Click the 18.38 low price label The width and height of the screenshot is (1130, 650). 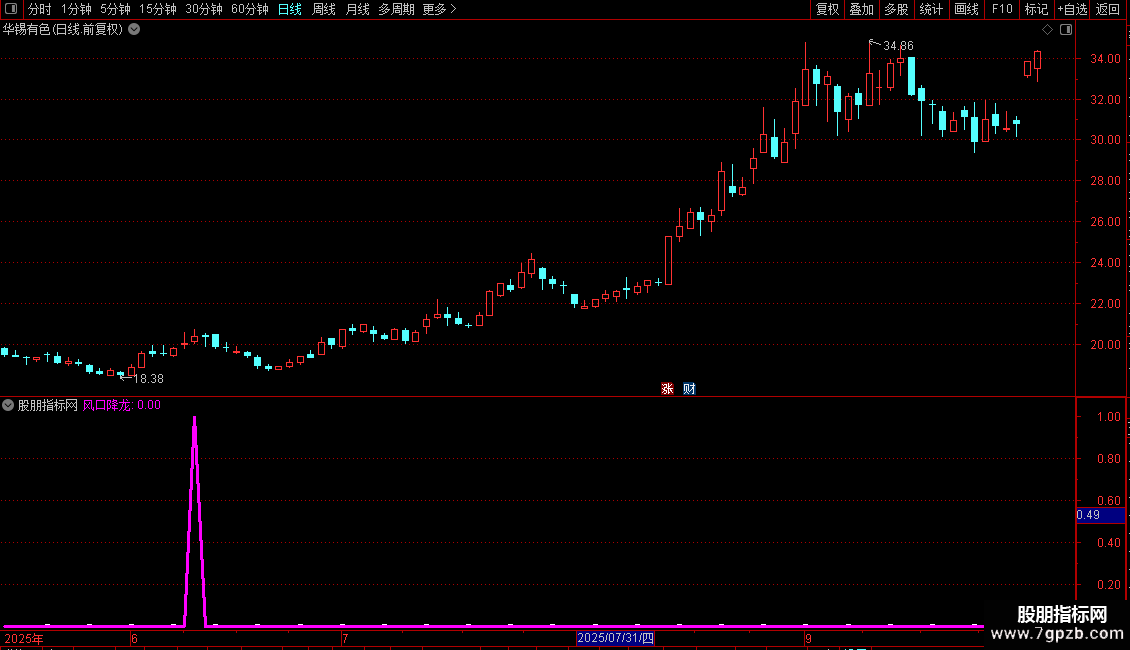[148, 378]
